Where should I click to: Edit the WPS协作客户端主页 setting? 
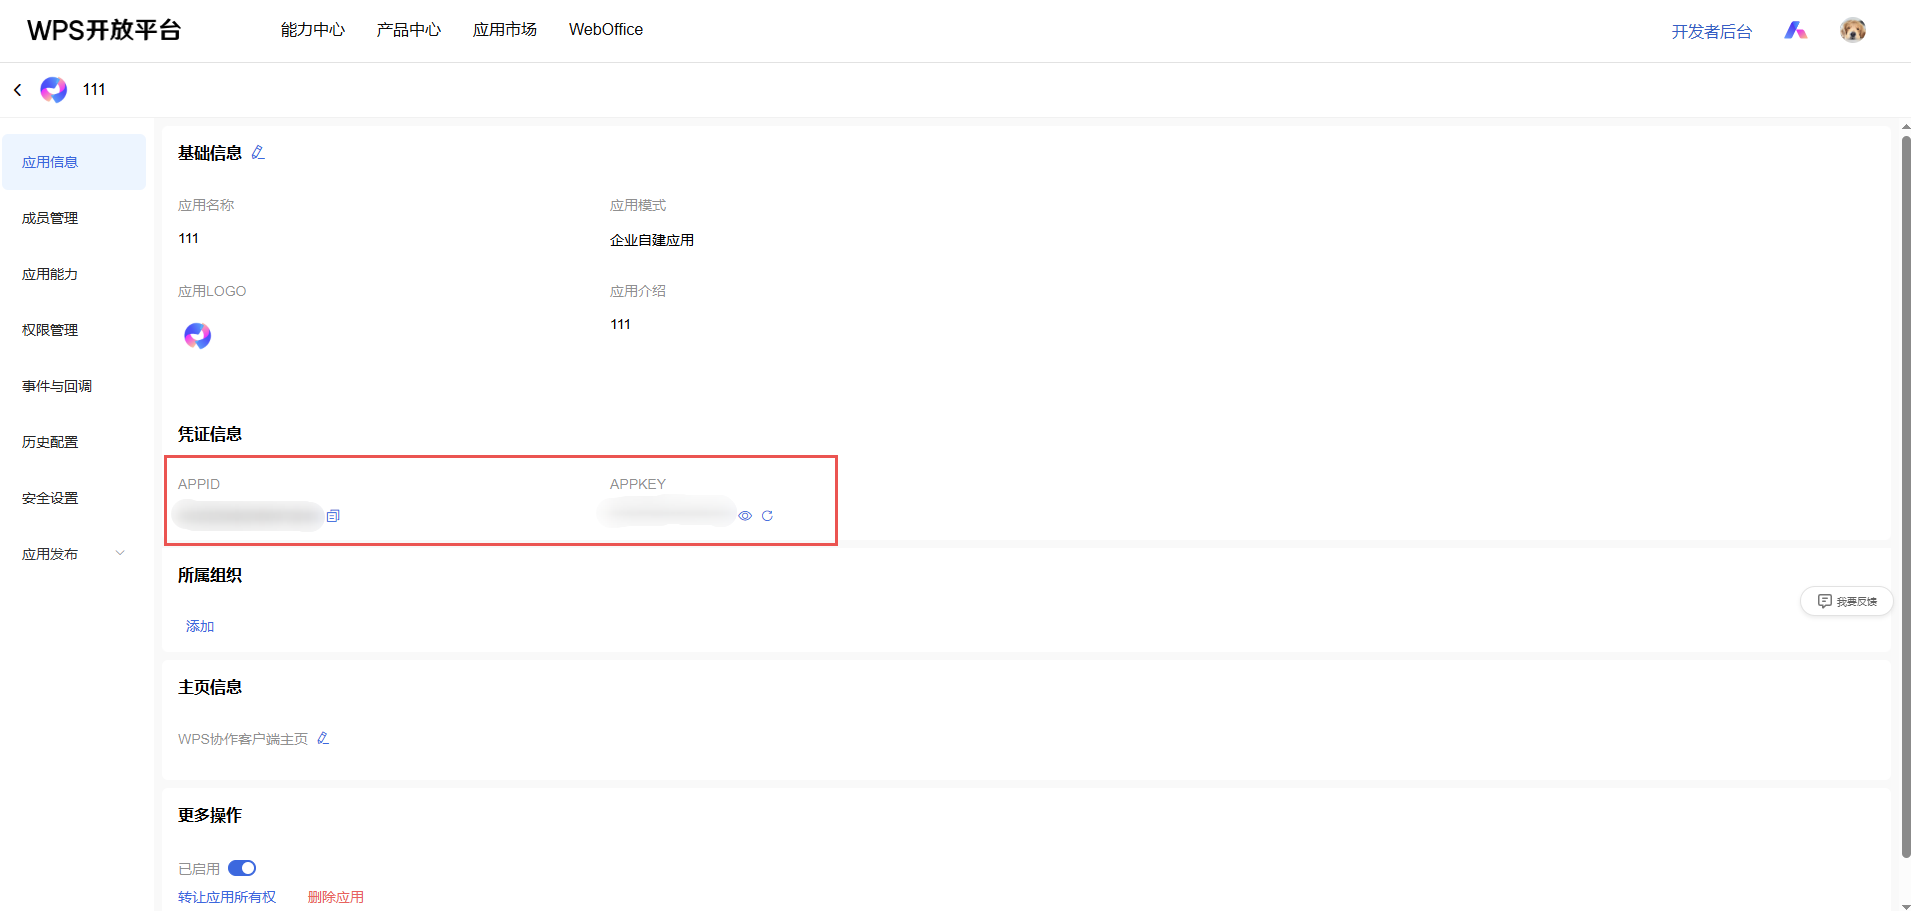click(323, 739)
